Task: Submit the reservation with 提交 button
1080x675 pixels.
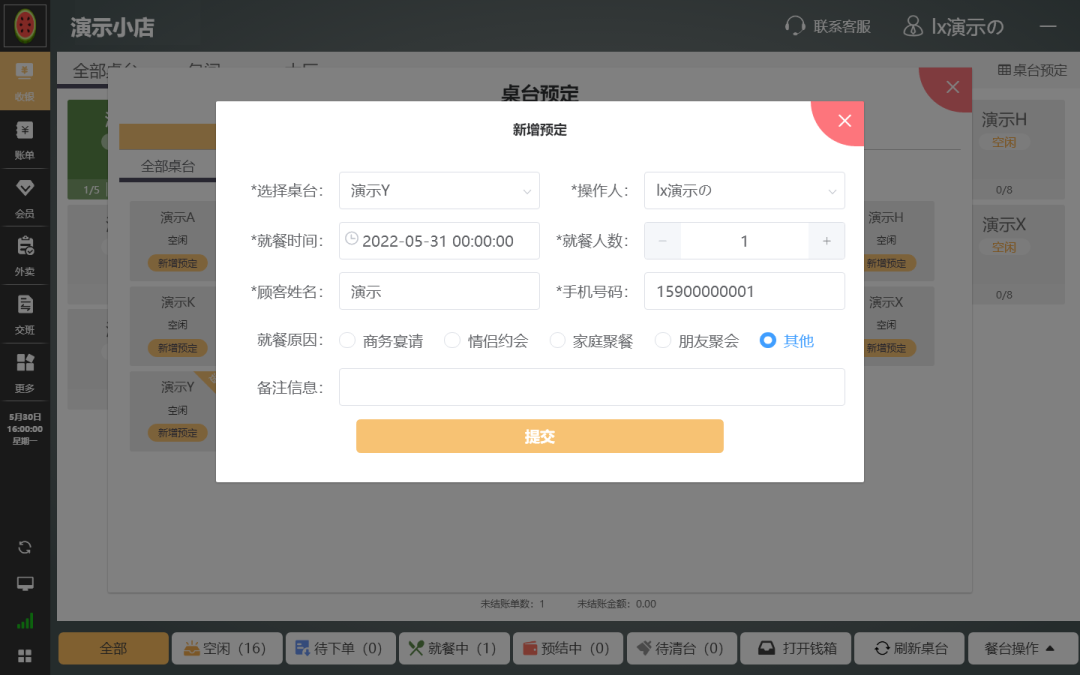Action: pos(540,436)
